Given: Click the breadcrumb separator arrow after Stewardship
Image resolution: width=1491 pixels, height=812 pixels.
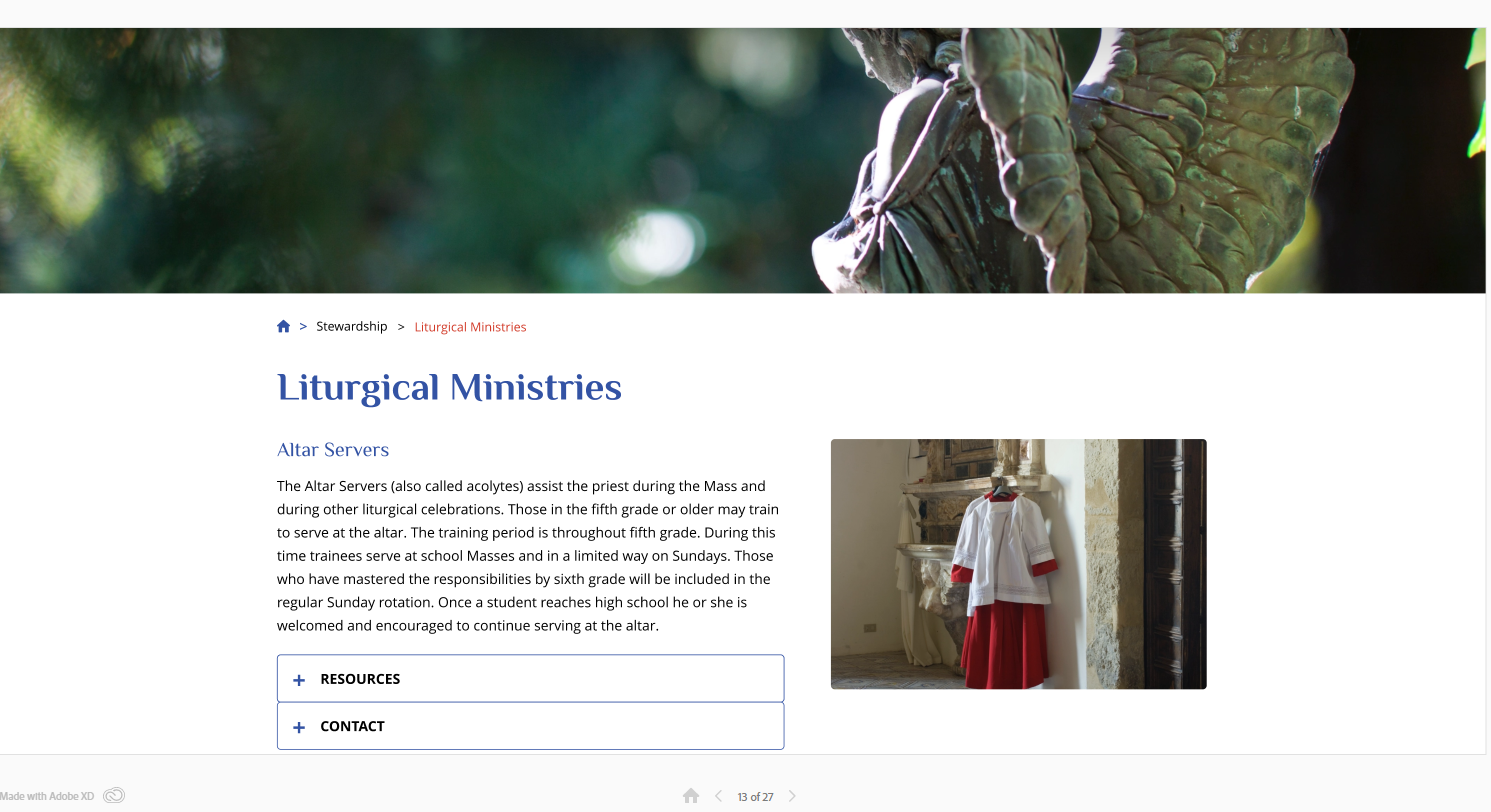Looking at the screenshot, I should (x=401, y=326).
